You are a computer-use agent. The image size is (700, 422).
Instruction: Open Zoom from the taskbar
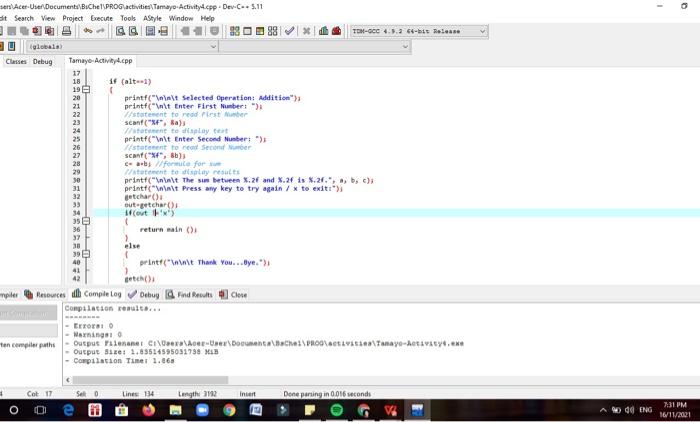click(202, 409)
